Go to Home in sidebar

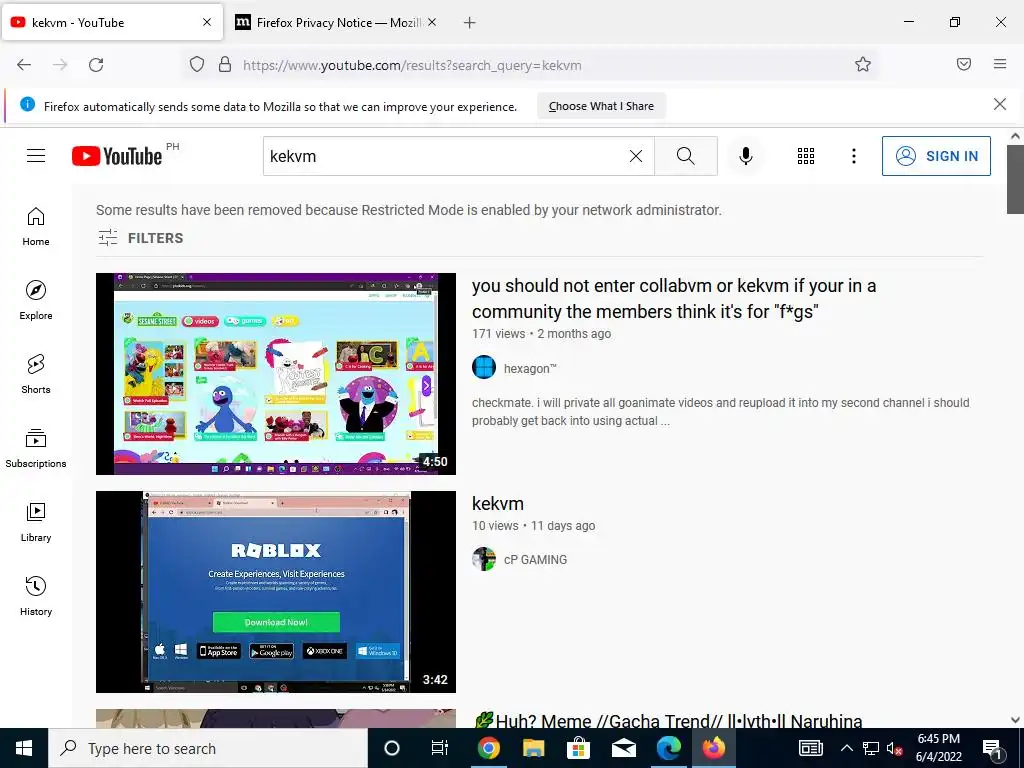[36, 227]
